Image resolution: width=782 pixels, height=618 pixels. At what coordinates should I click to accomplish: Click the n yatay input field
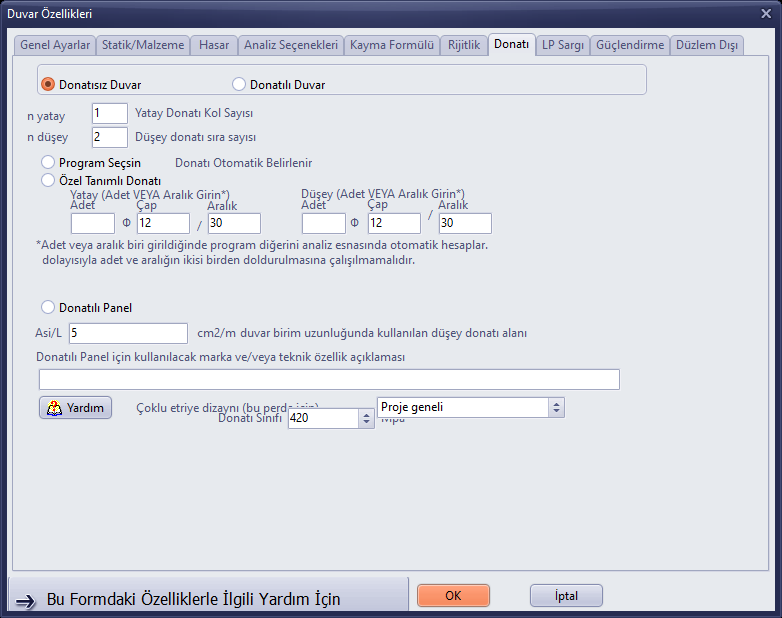[x=110, y=113]
